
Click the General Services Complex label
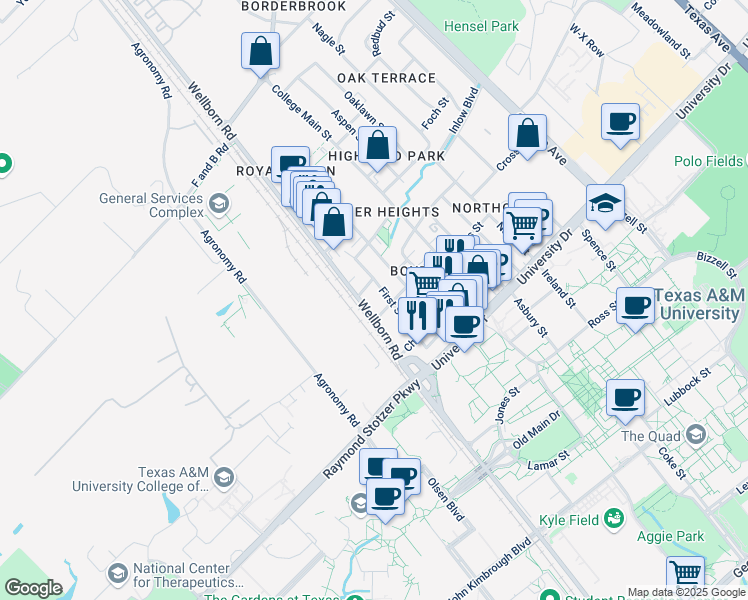pos(151,205)
